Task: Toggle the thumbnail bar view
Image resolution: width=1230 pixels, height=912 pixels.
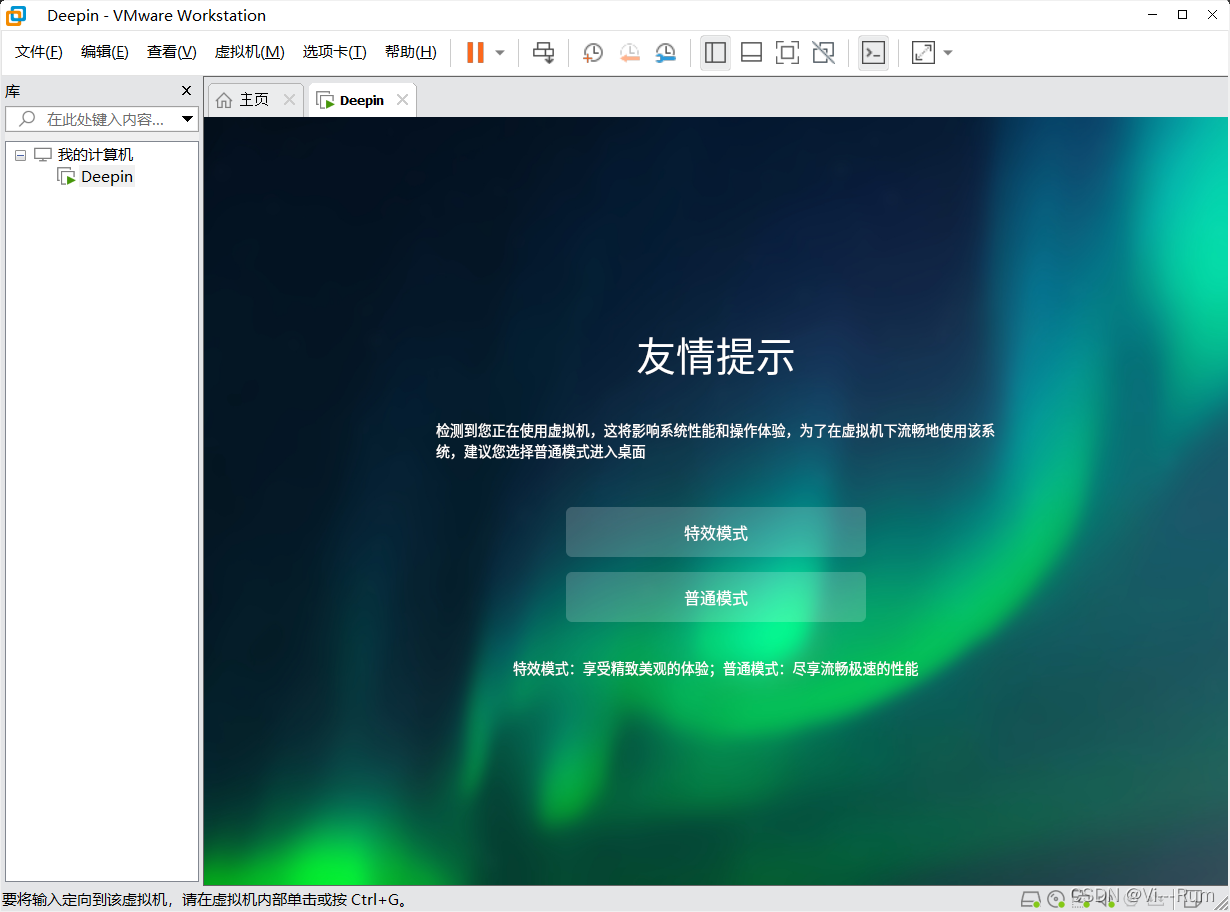Action: (x=751, y=53)
